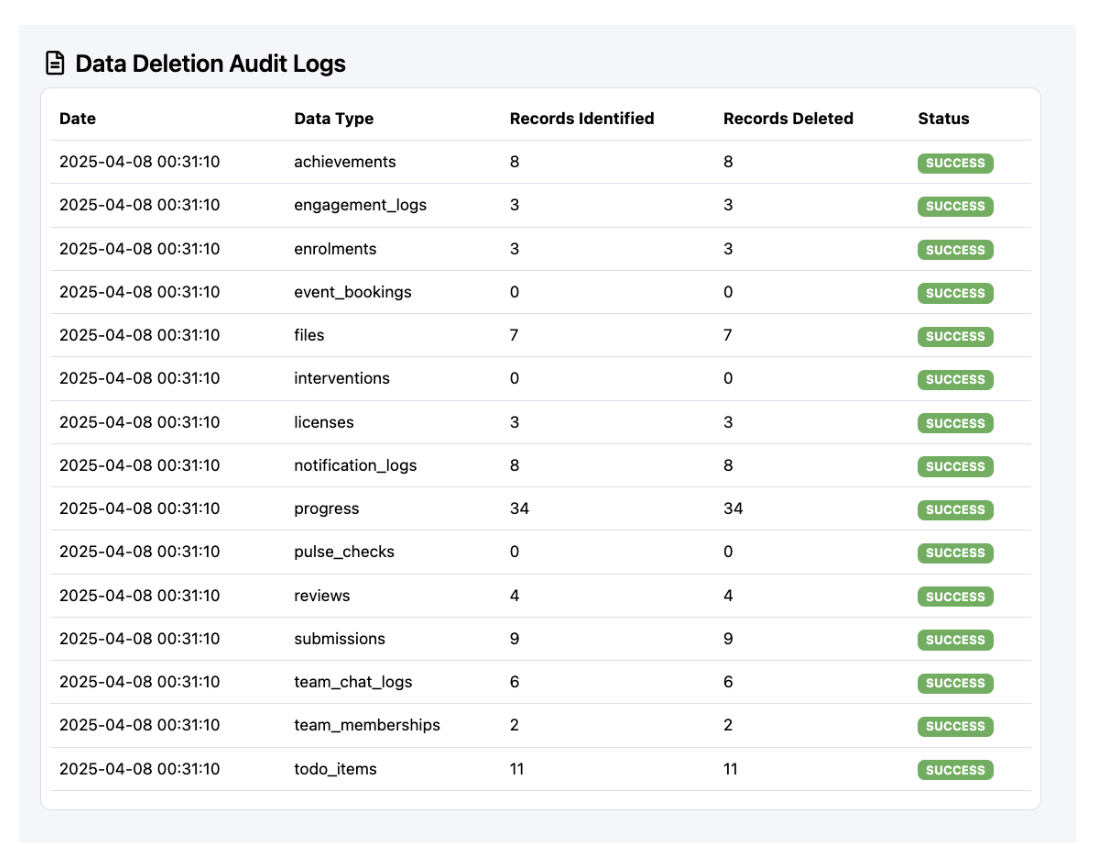Screen dimensions: 1114x866
Task: Select the enrolments data type cell
Action: tap(335, 249)
